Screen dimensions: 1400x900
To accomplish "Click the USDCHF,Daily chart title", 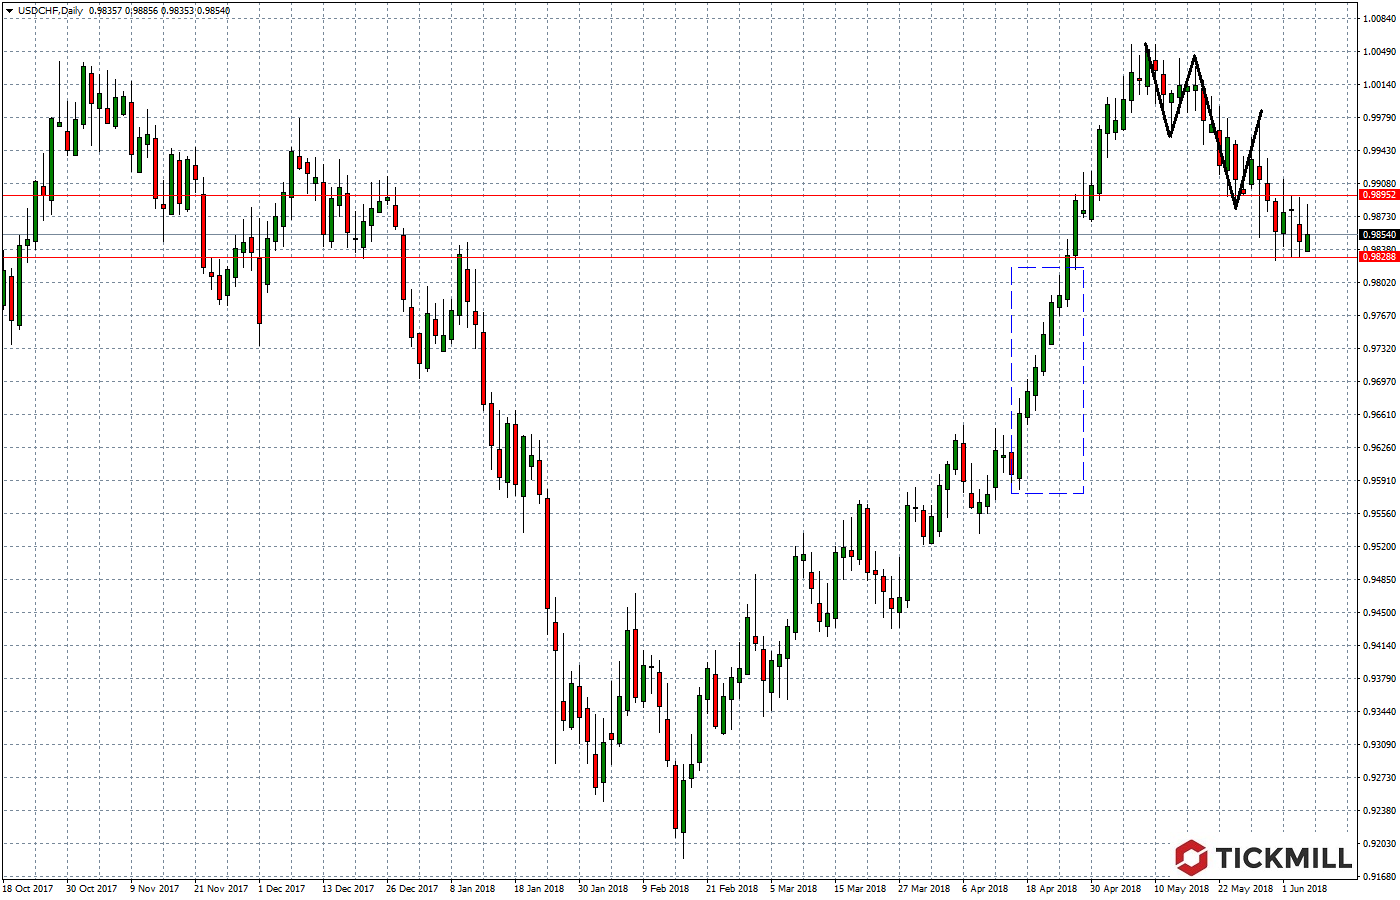I will pos(51,10).
